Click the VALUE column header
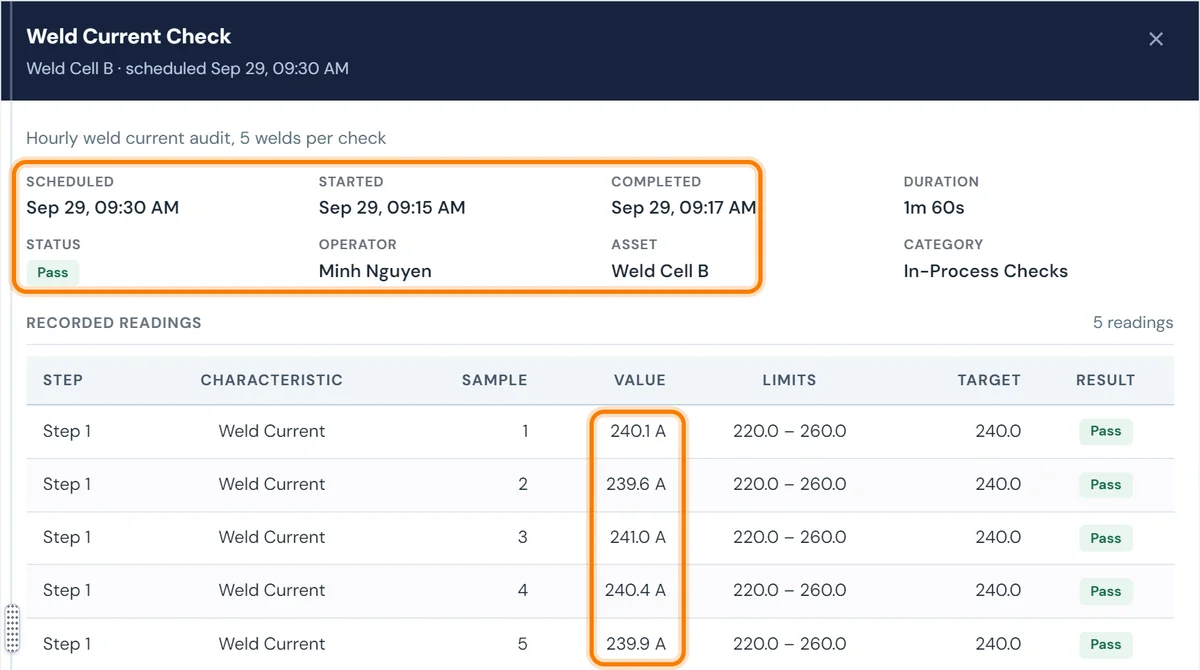 coord(640,380)
